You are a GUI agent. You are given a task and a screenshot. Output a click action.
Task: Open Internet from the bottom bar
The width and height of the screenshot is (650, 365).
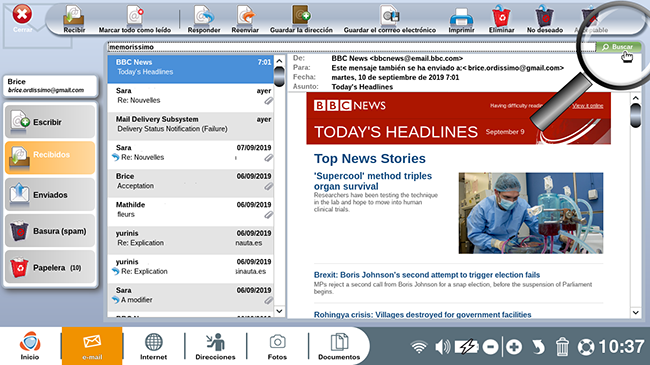point(153,346)
